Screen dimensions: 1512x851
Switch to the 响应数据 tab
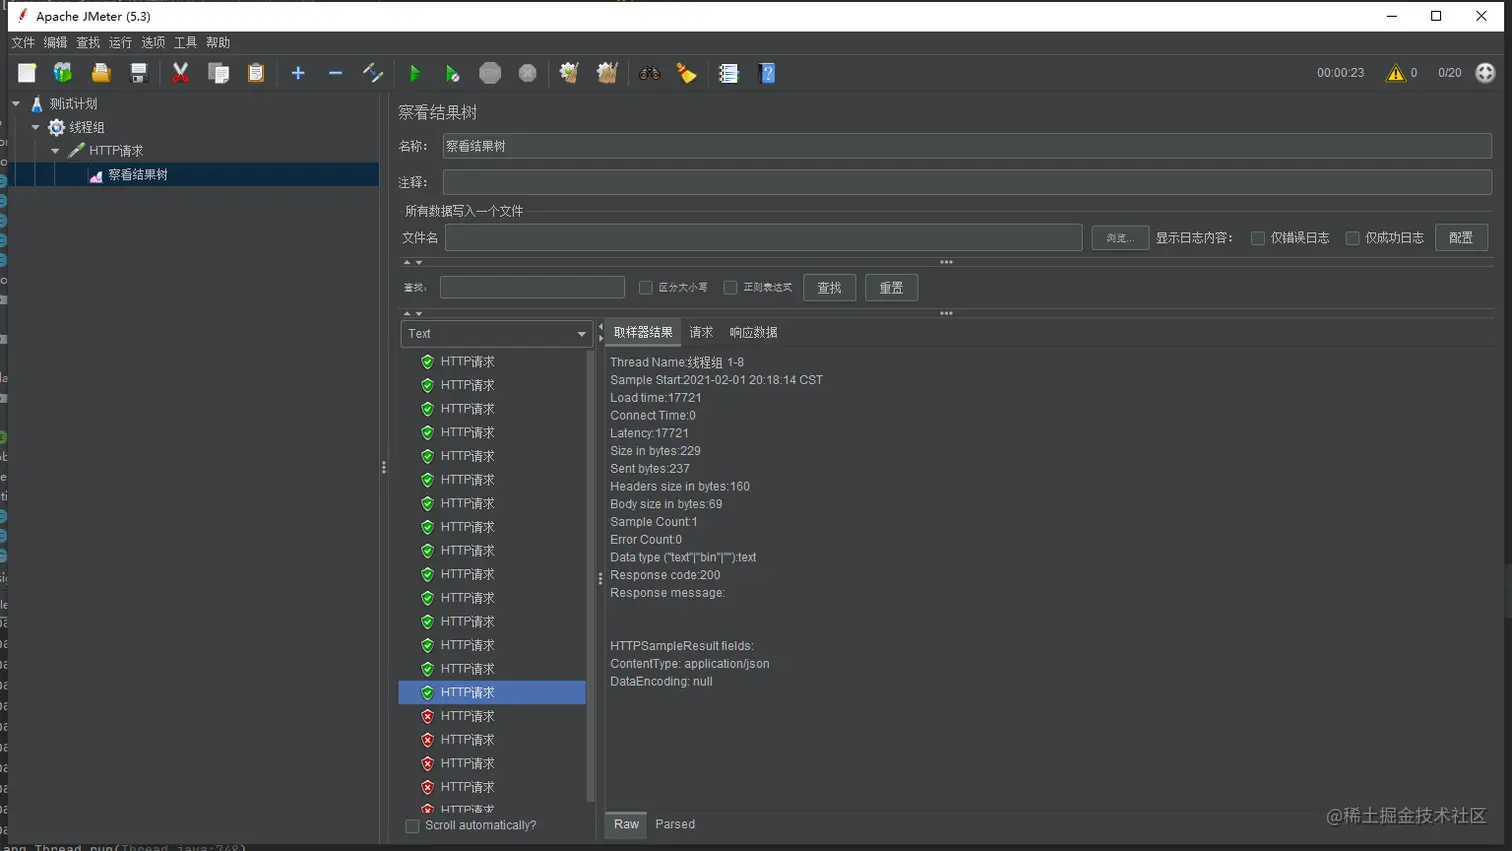point(753,333)
